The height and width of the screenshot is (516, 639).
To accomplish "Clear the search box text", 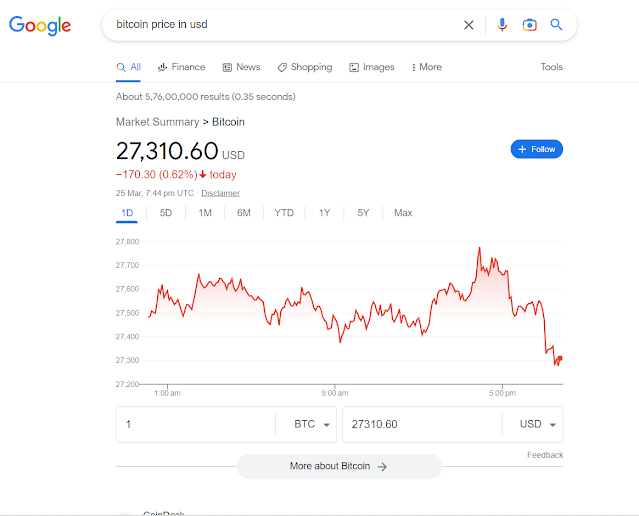I will (469, 25).
